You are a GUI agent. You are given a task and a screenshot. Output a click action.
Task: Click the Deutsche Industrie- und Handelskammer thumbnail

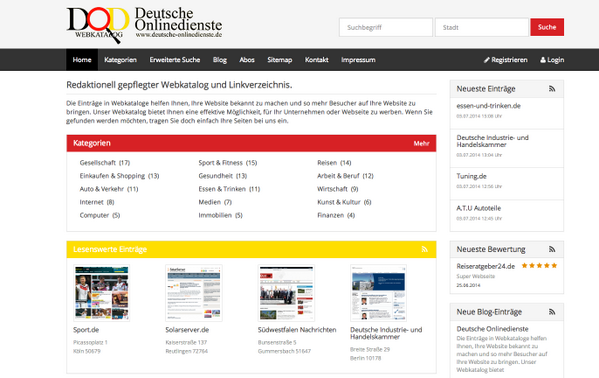(x=378, y=293)
